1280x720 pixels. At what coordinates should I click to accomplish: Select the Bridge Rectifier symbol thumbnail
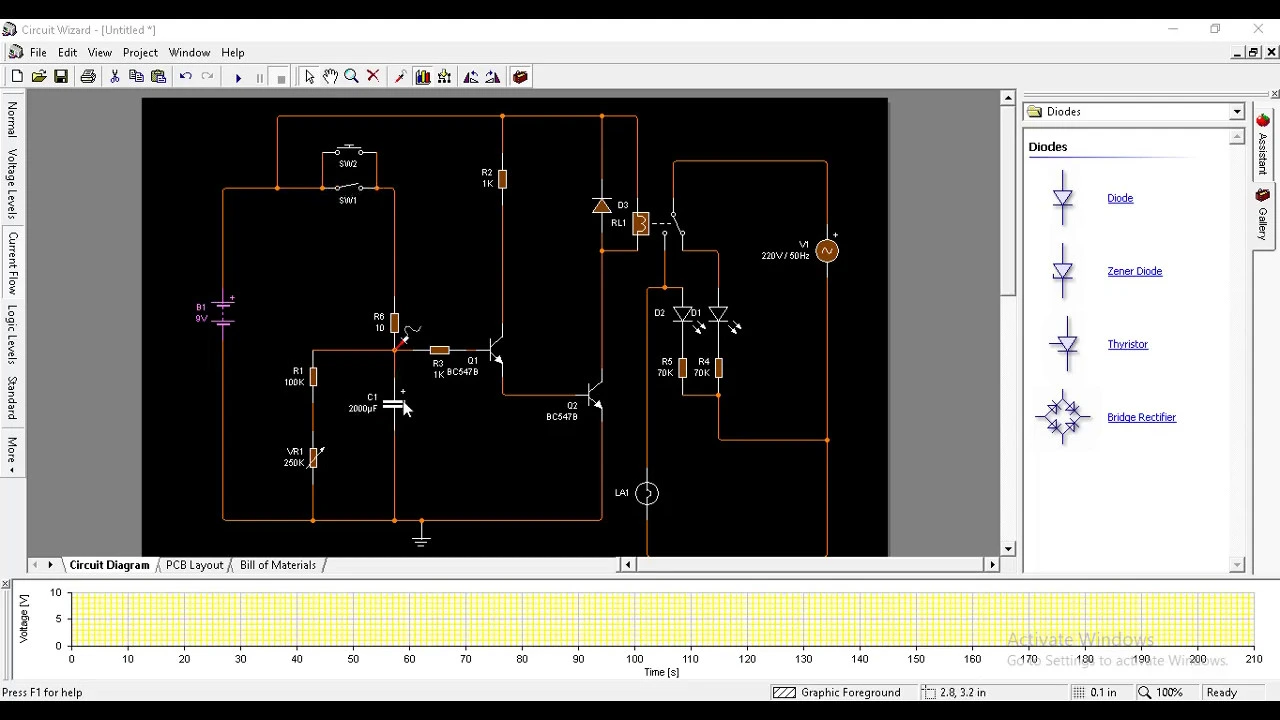tap(1063, 417)
